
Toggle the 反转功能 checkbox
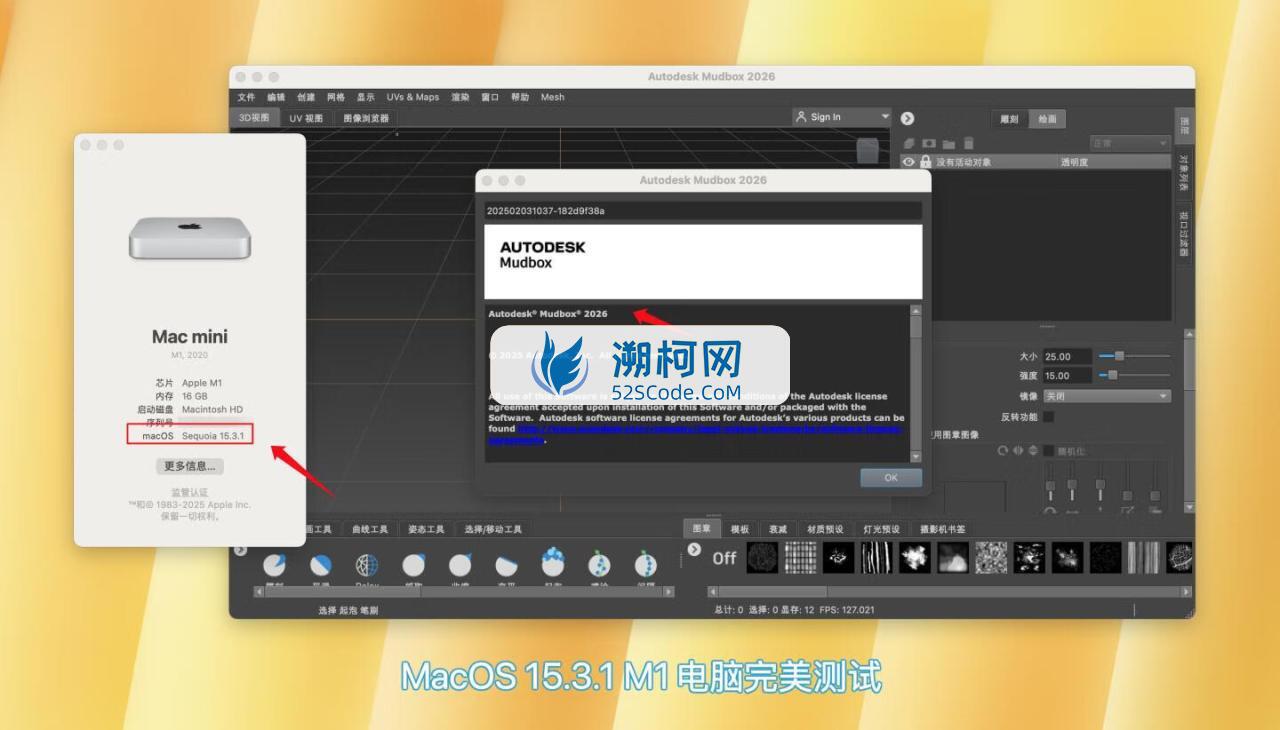pos(1048,416)
